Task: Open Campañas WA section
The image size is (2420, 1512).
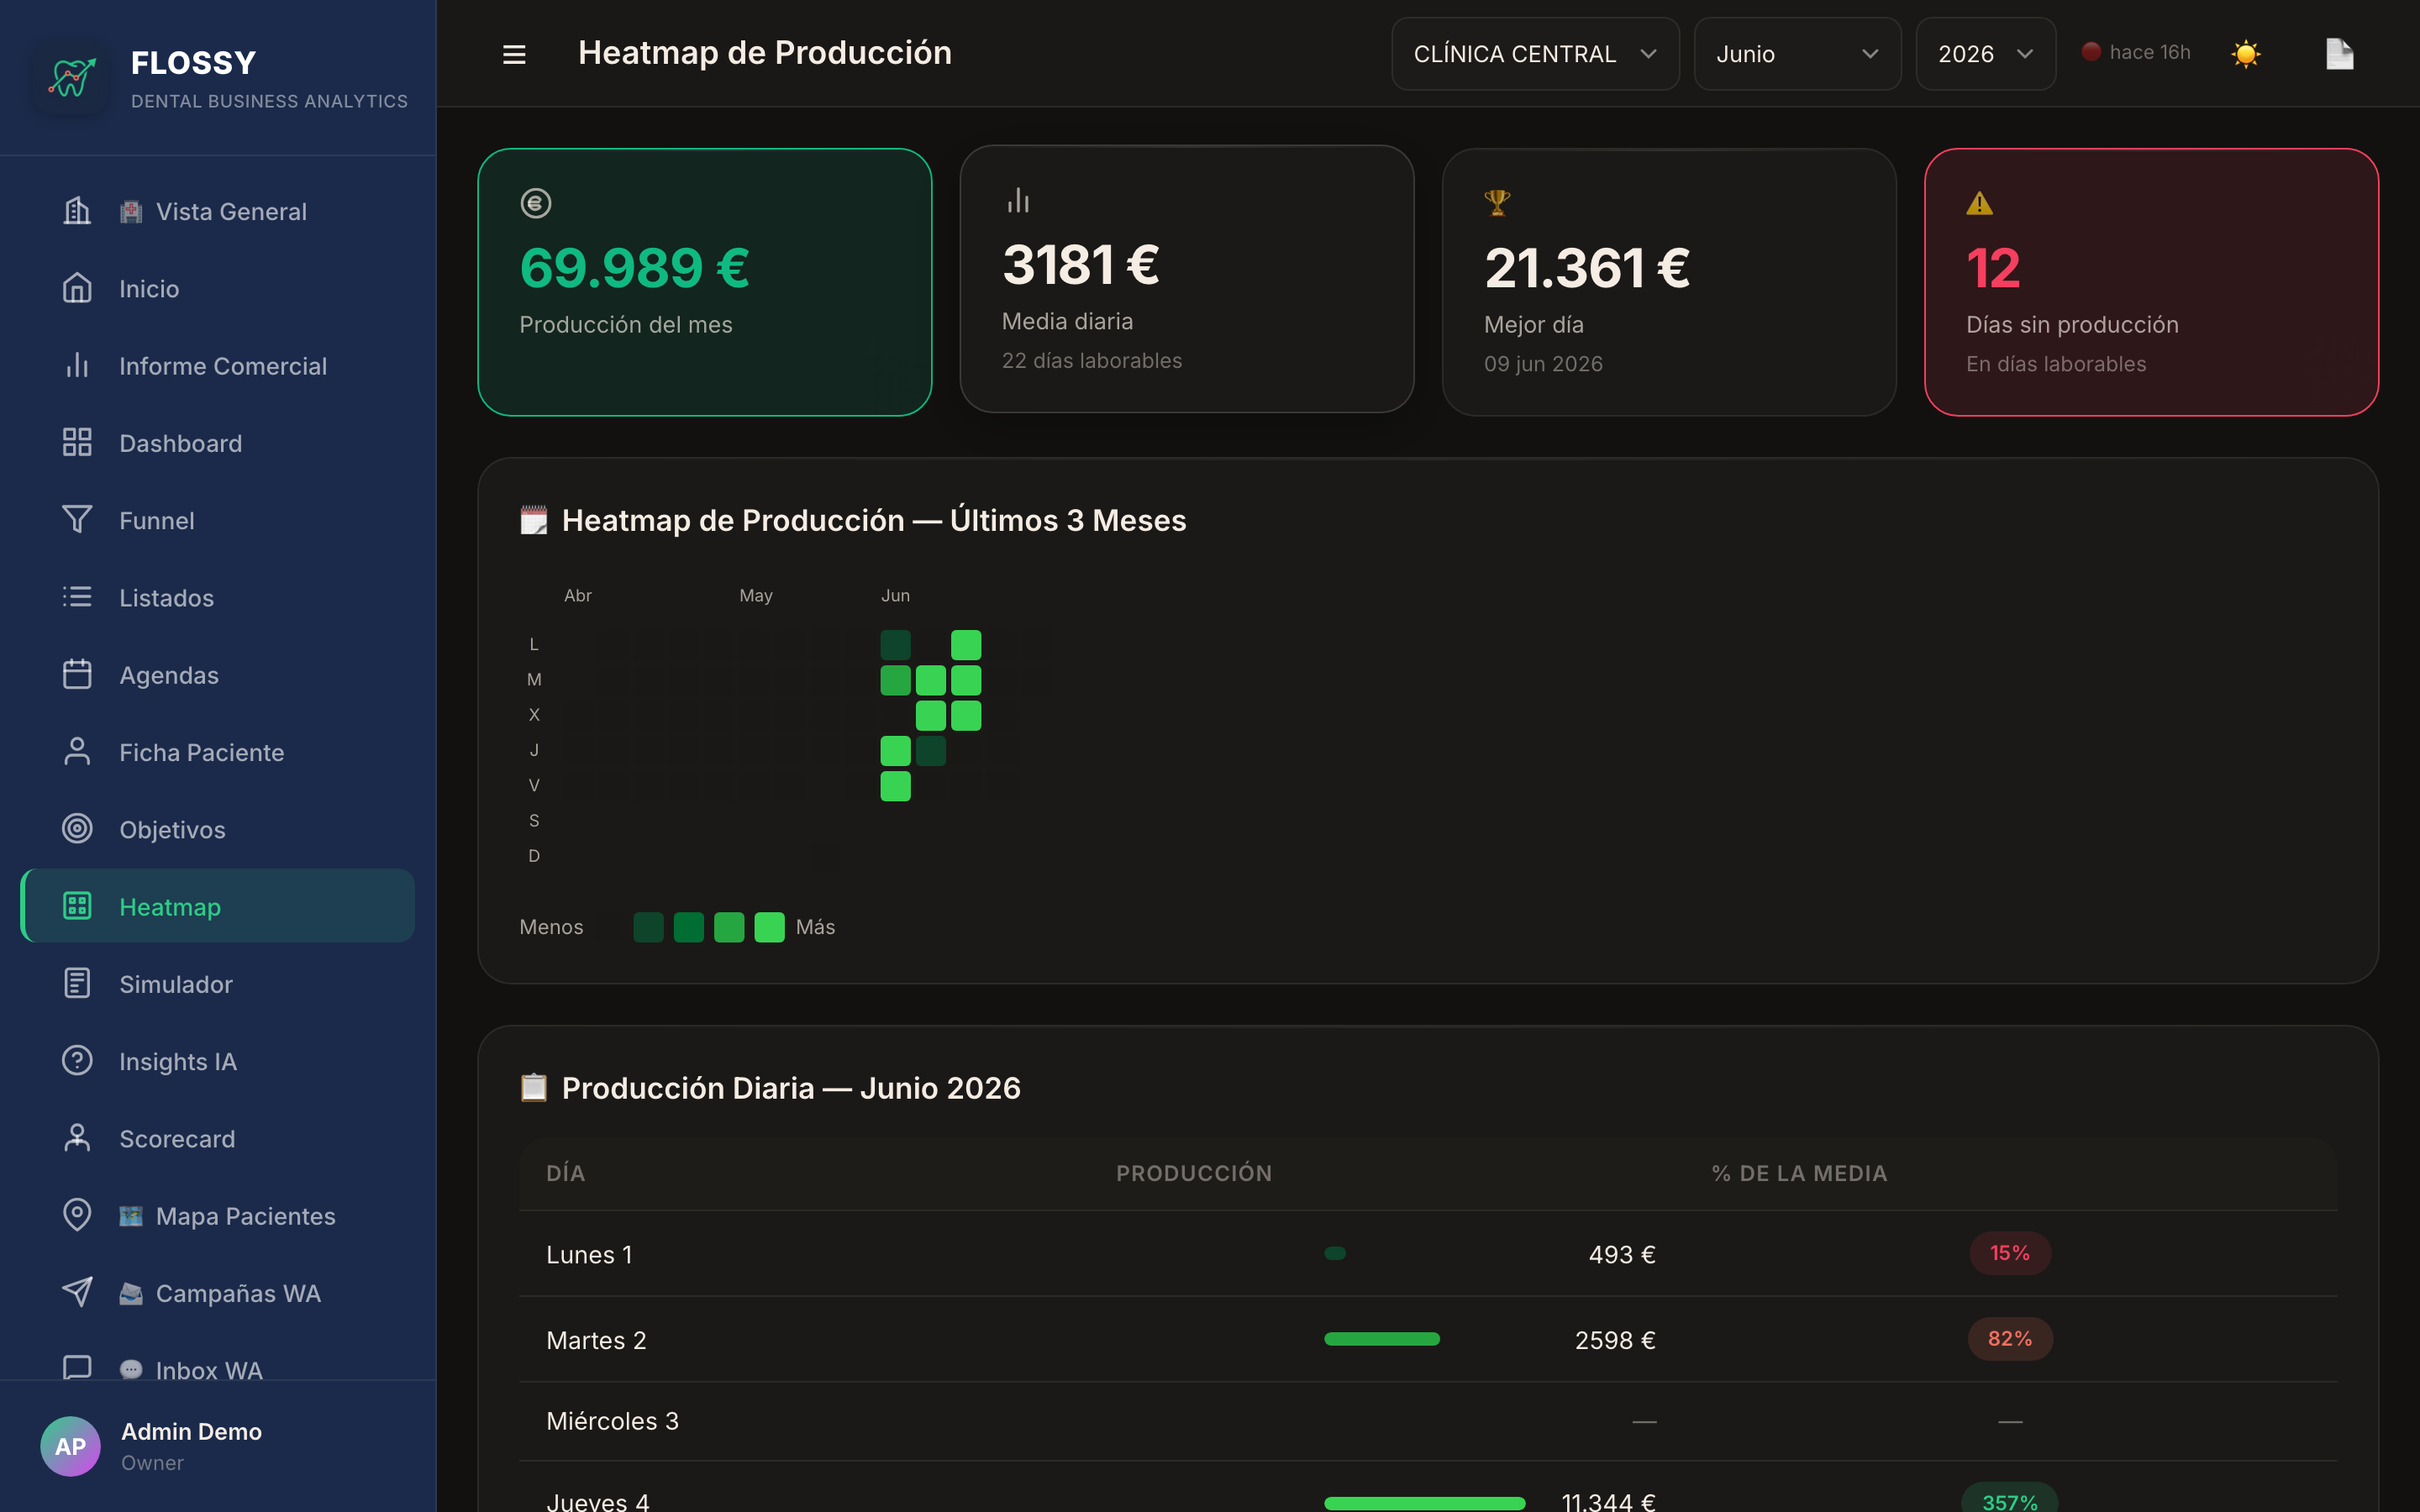Action: 217,1292
